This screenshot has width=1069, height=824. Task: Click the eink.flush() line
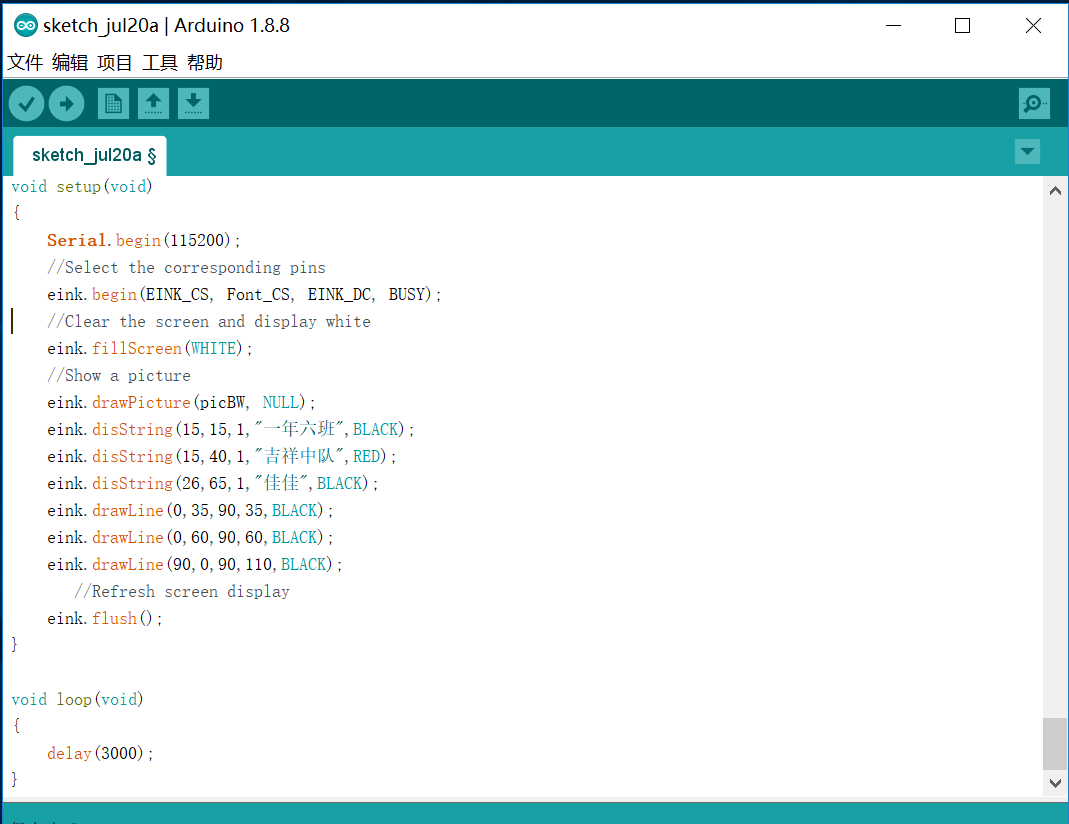[104, 619]
